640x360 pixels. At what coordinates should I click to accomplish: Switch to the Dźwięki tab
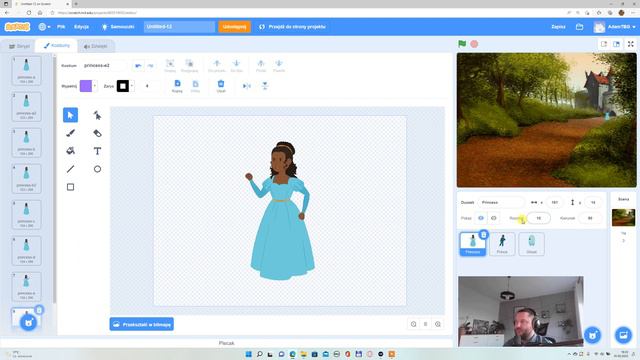click(x=96, y=47)
